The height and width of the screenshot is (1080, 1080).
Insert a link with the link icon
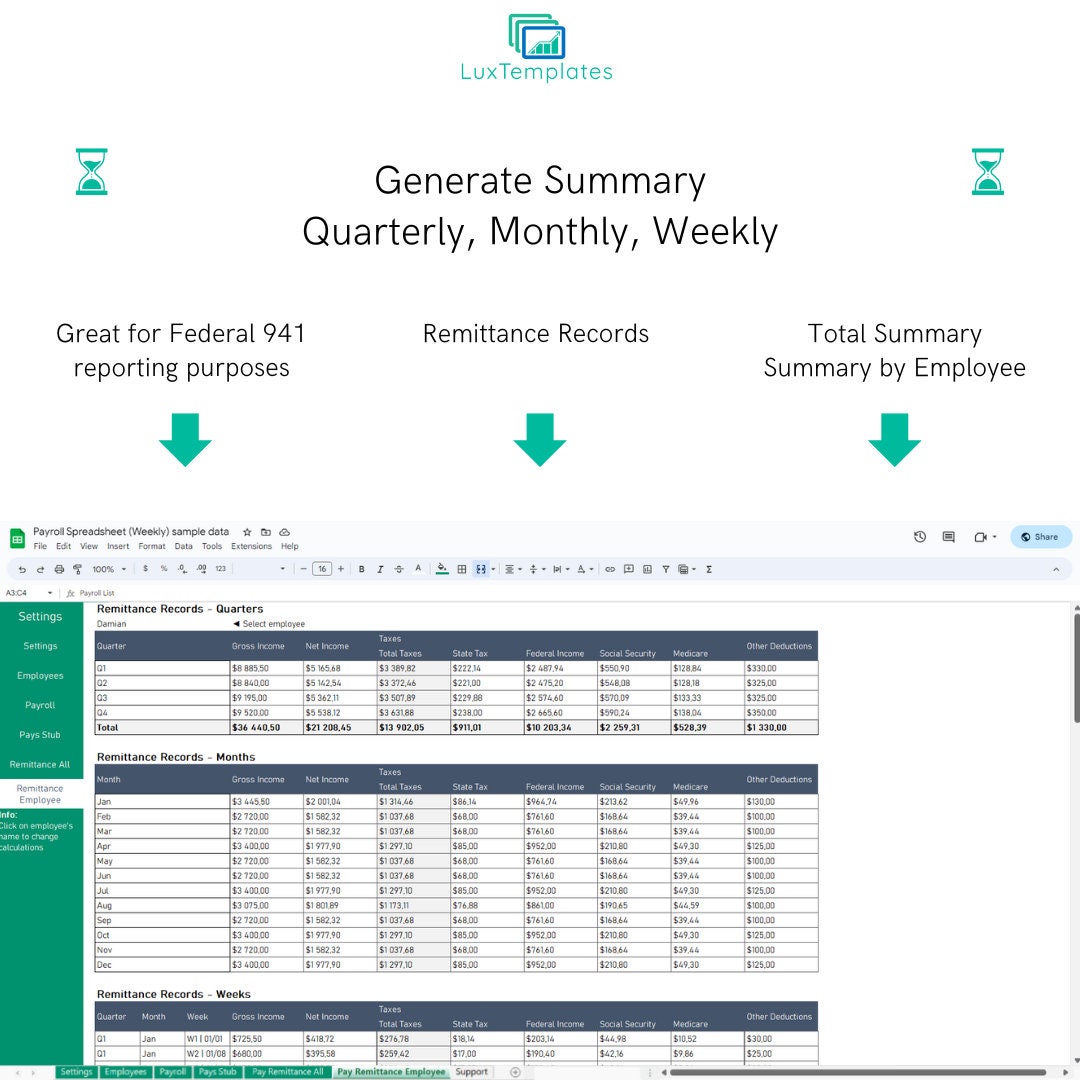610,570
